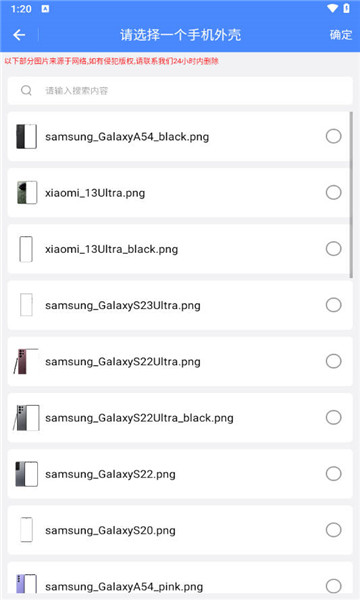Screen dimensions: 360x600
Task: Tap the samsung_GalaxyA54_pink phone thumbnail
Action: (26, 584)
